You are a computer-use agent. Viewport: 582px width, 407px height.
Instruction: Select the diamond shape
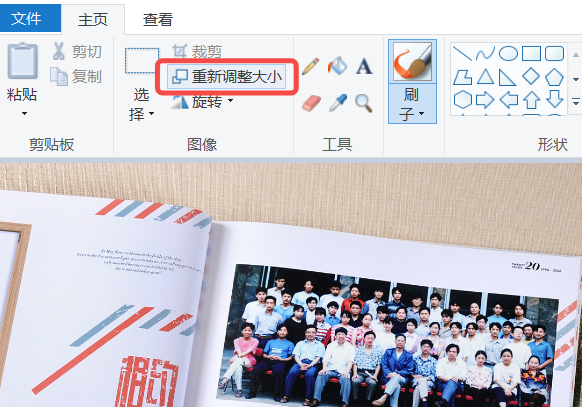(531, 76)
